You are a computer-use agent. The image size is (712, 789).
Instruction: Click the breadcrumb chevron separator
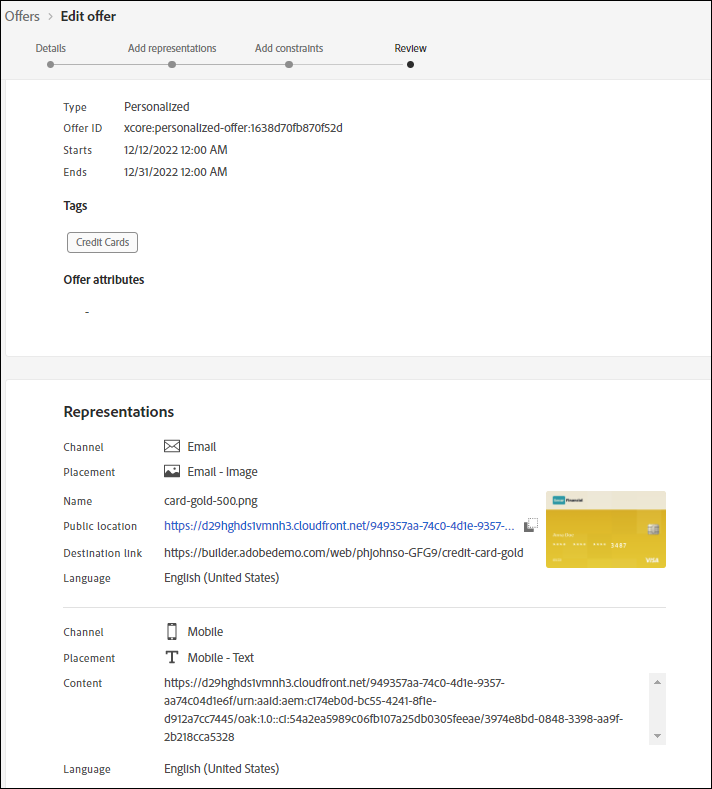pos(50,17)
